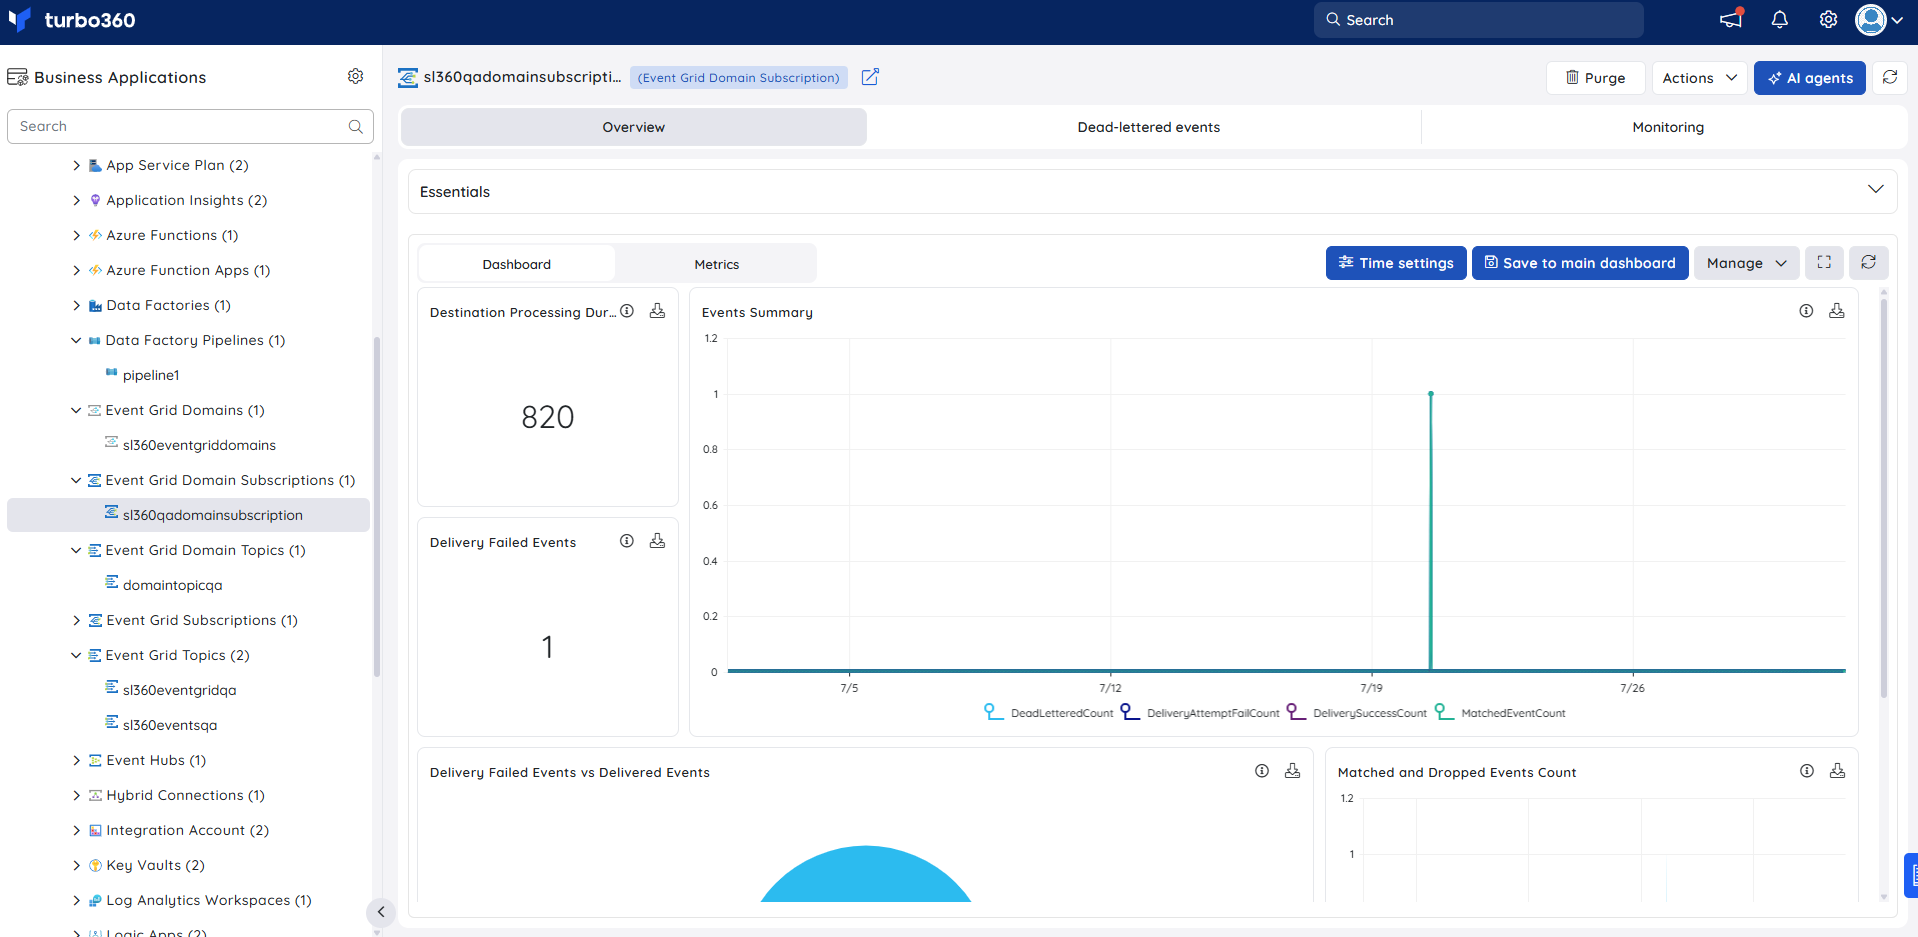Expand Application Insights node

tap(76, 200)
